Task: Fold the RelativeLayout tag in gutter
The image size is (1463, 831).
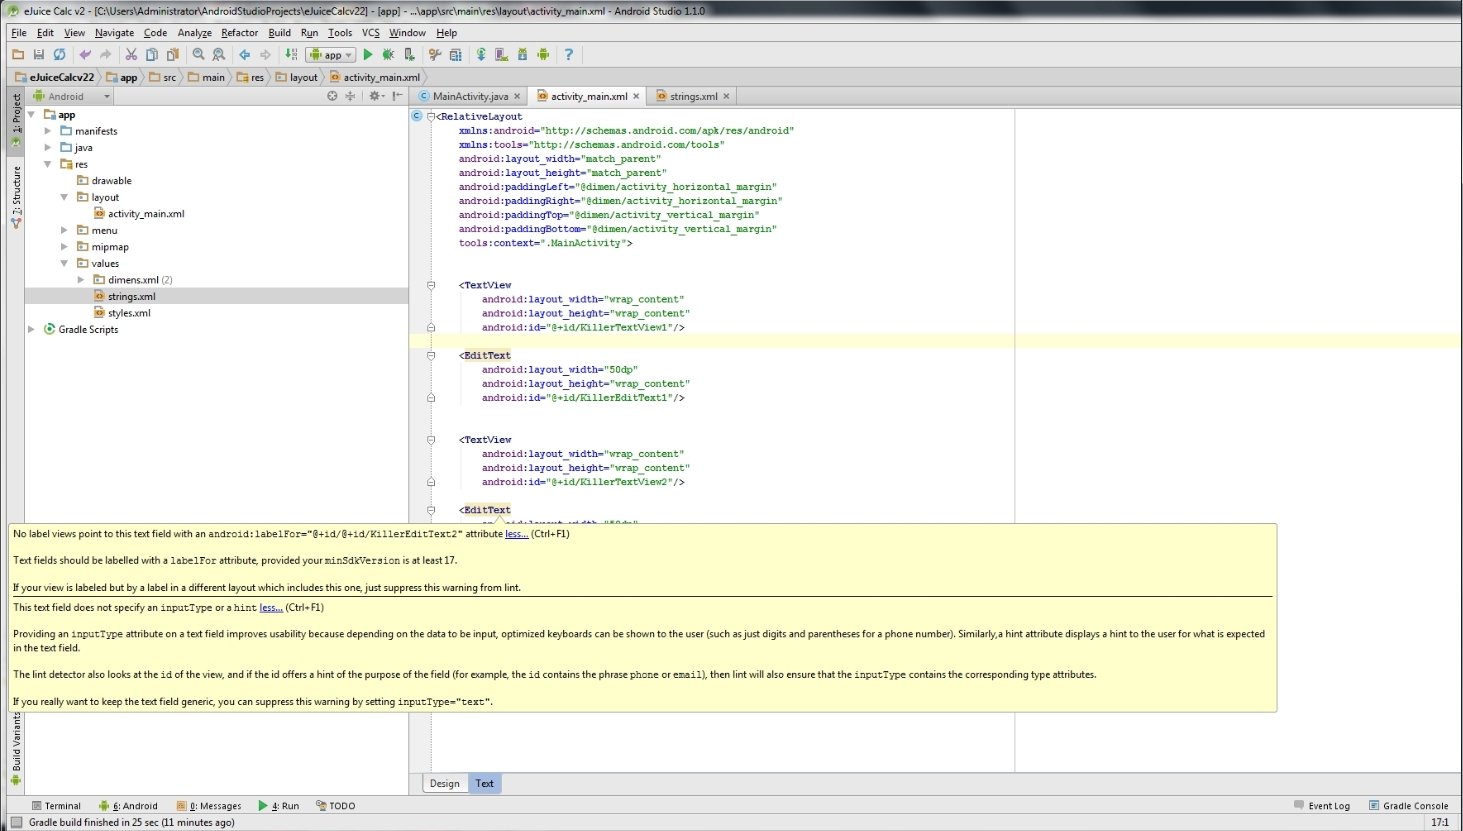Action: (x=431, y=116)
